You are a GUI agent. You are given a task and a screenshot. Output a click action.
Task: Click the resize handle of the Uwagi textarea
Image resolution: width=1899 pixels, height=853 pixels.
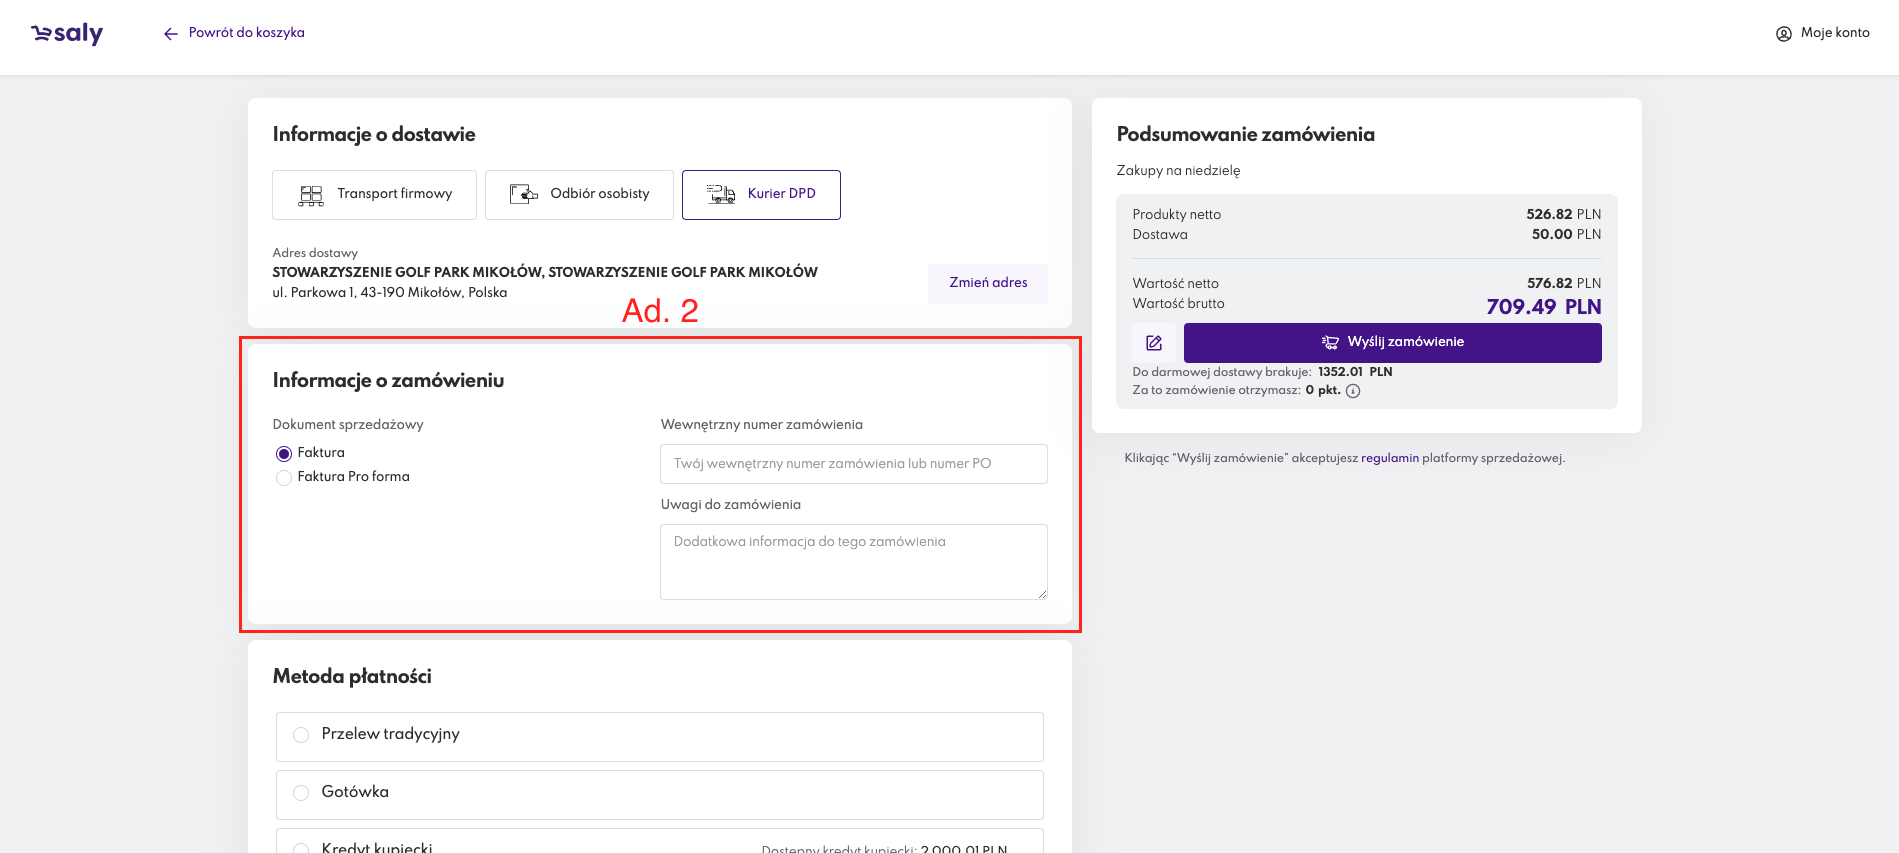[x=1041, y=593]
